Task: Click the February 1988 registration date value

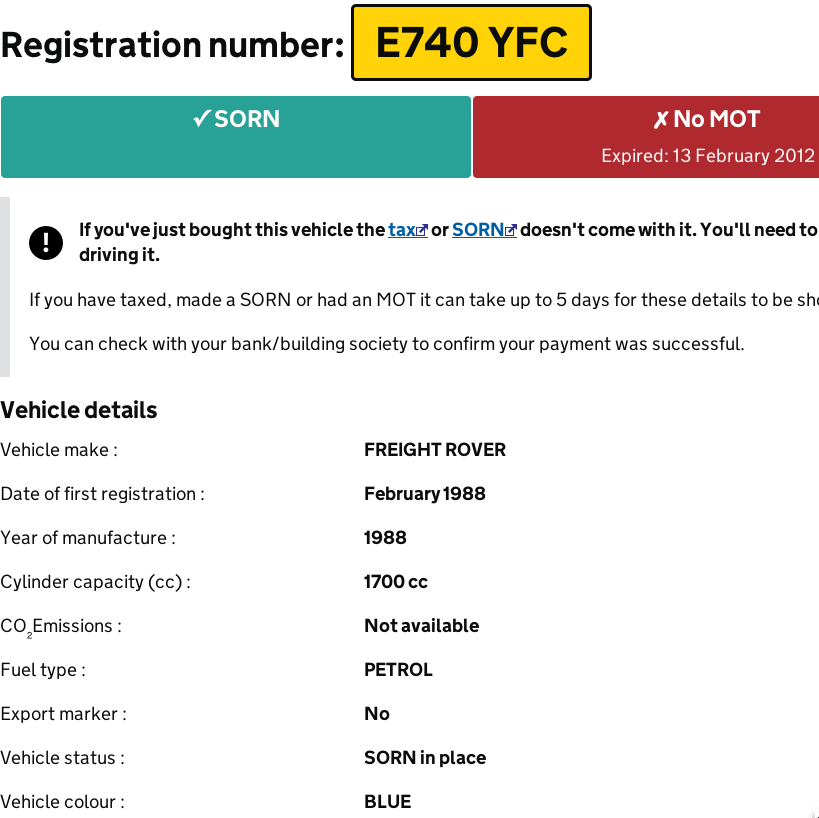Action: point(425,494)
